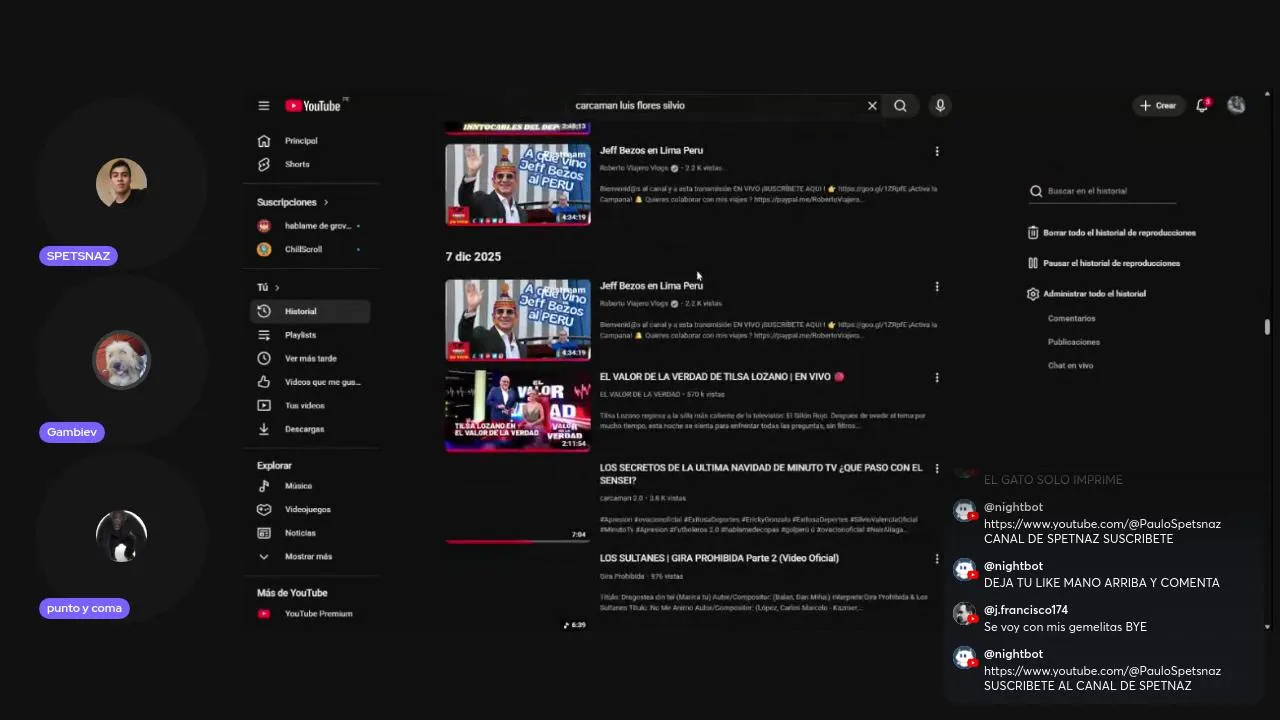Click the '7 dic 2025' date heading
The height and width of the screenshot is (720, 1280).
(473, 257)
